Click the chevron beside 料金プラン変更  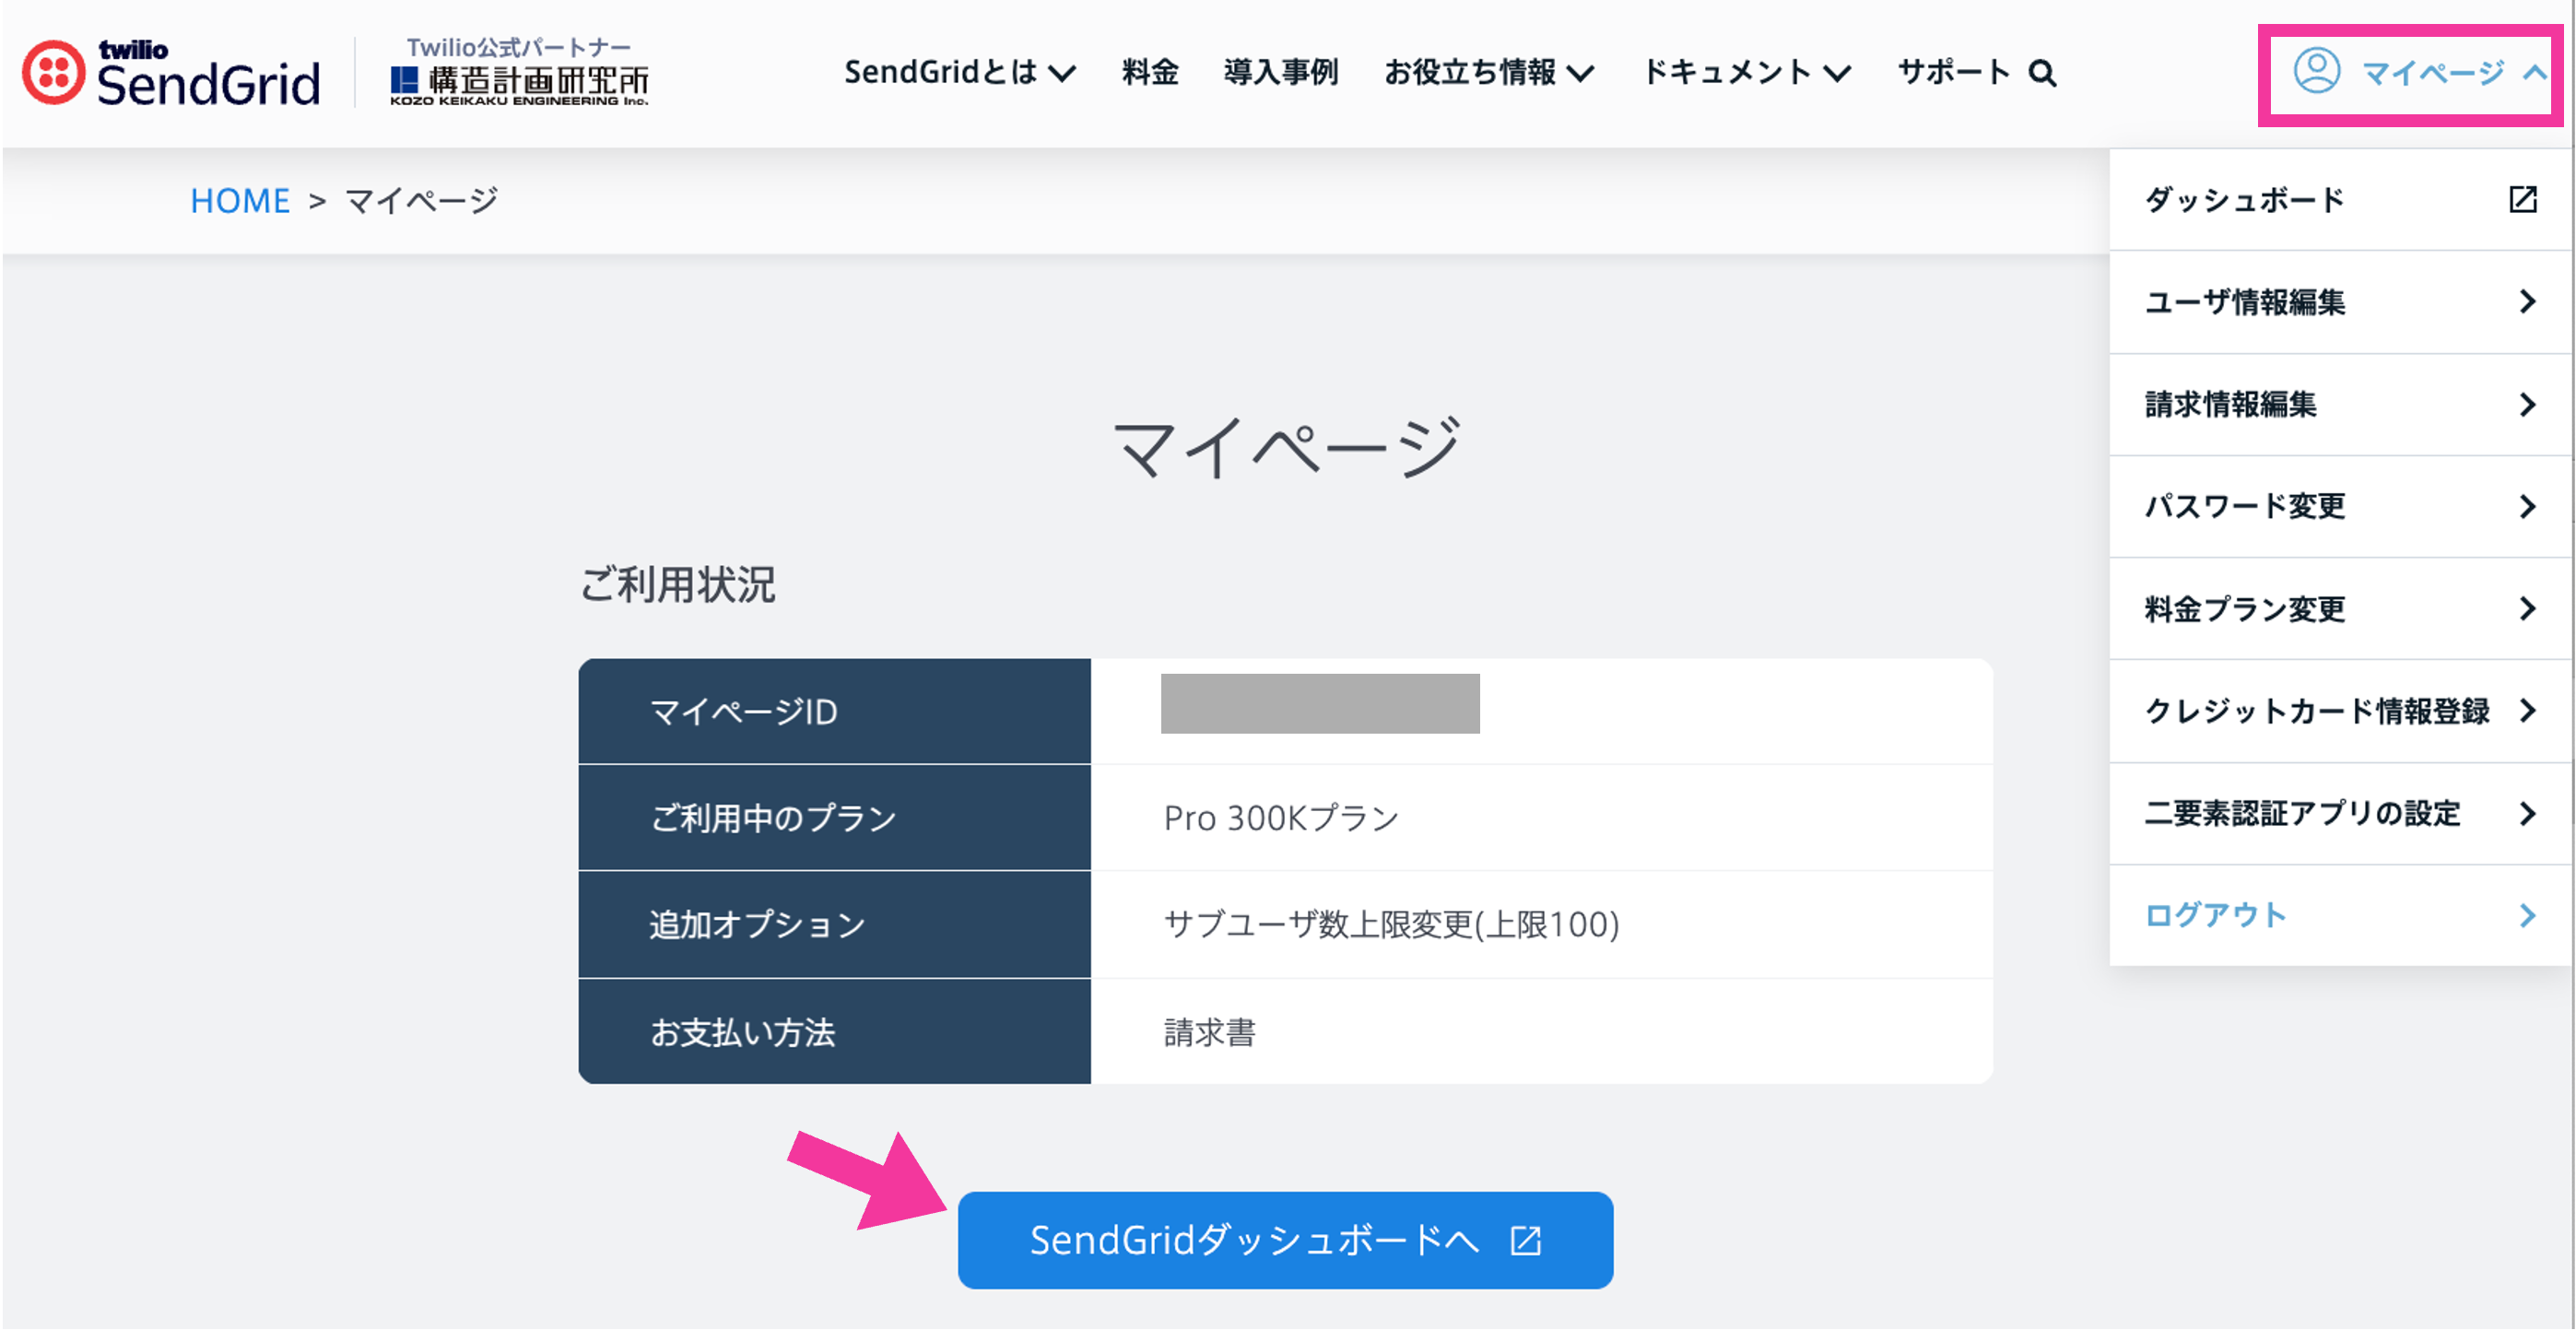[2528, 608]
